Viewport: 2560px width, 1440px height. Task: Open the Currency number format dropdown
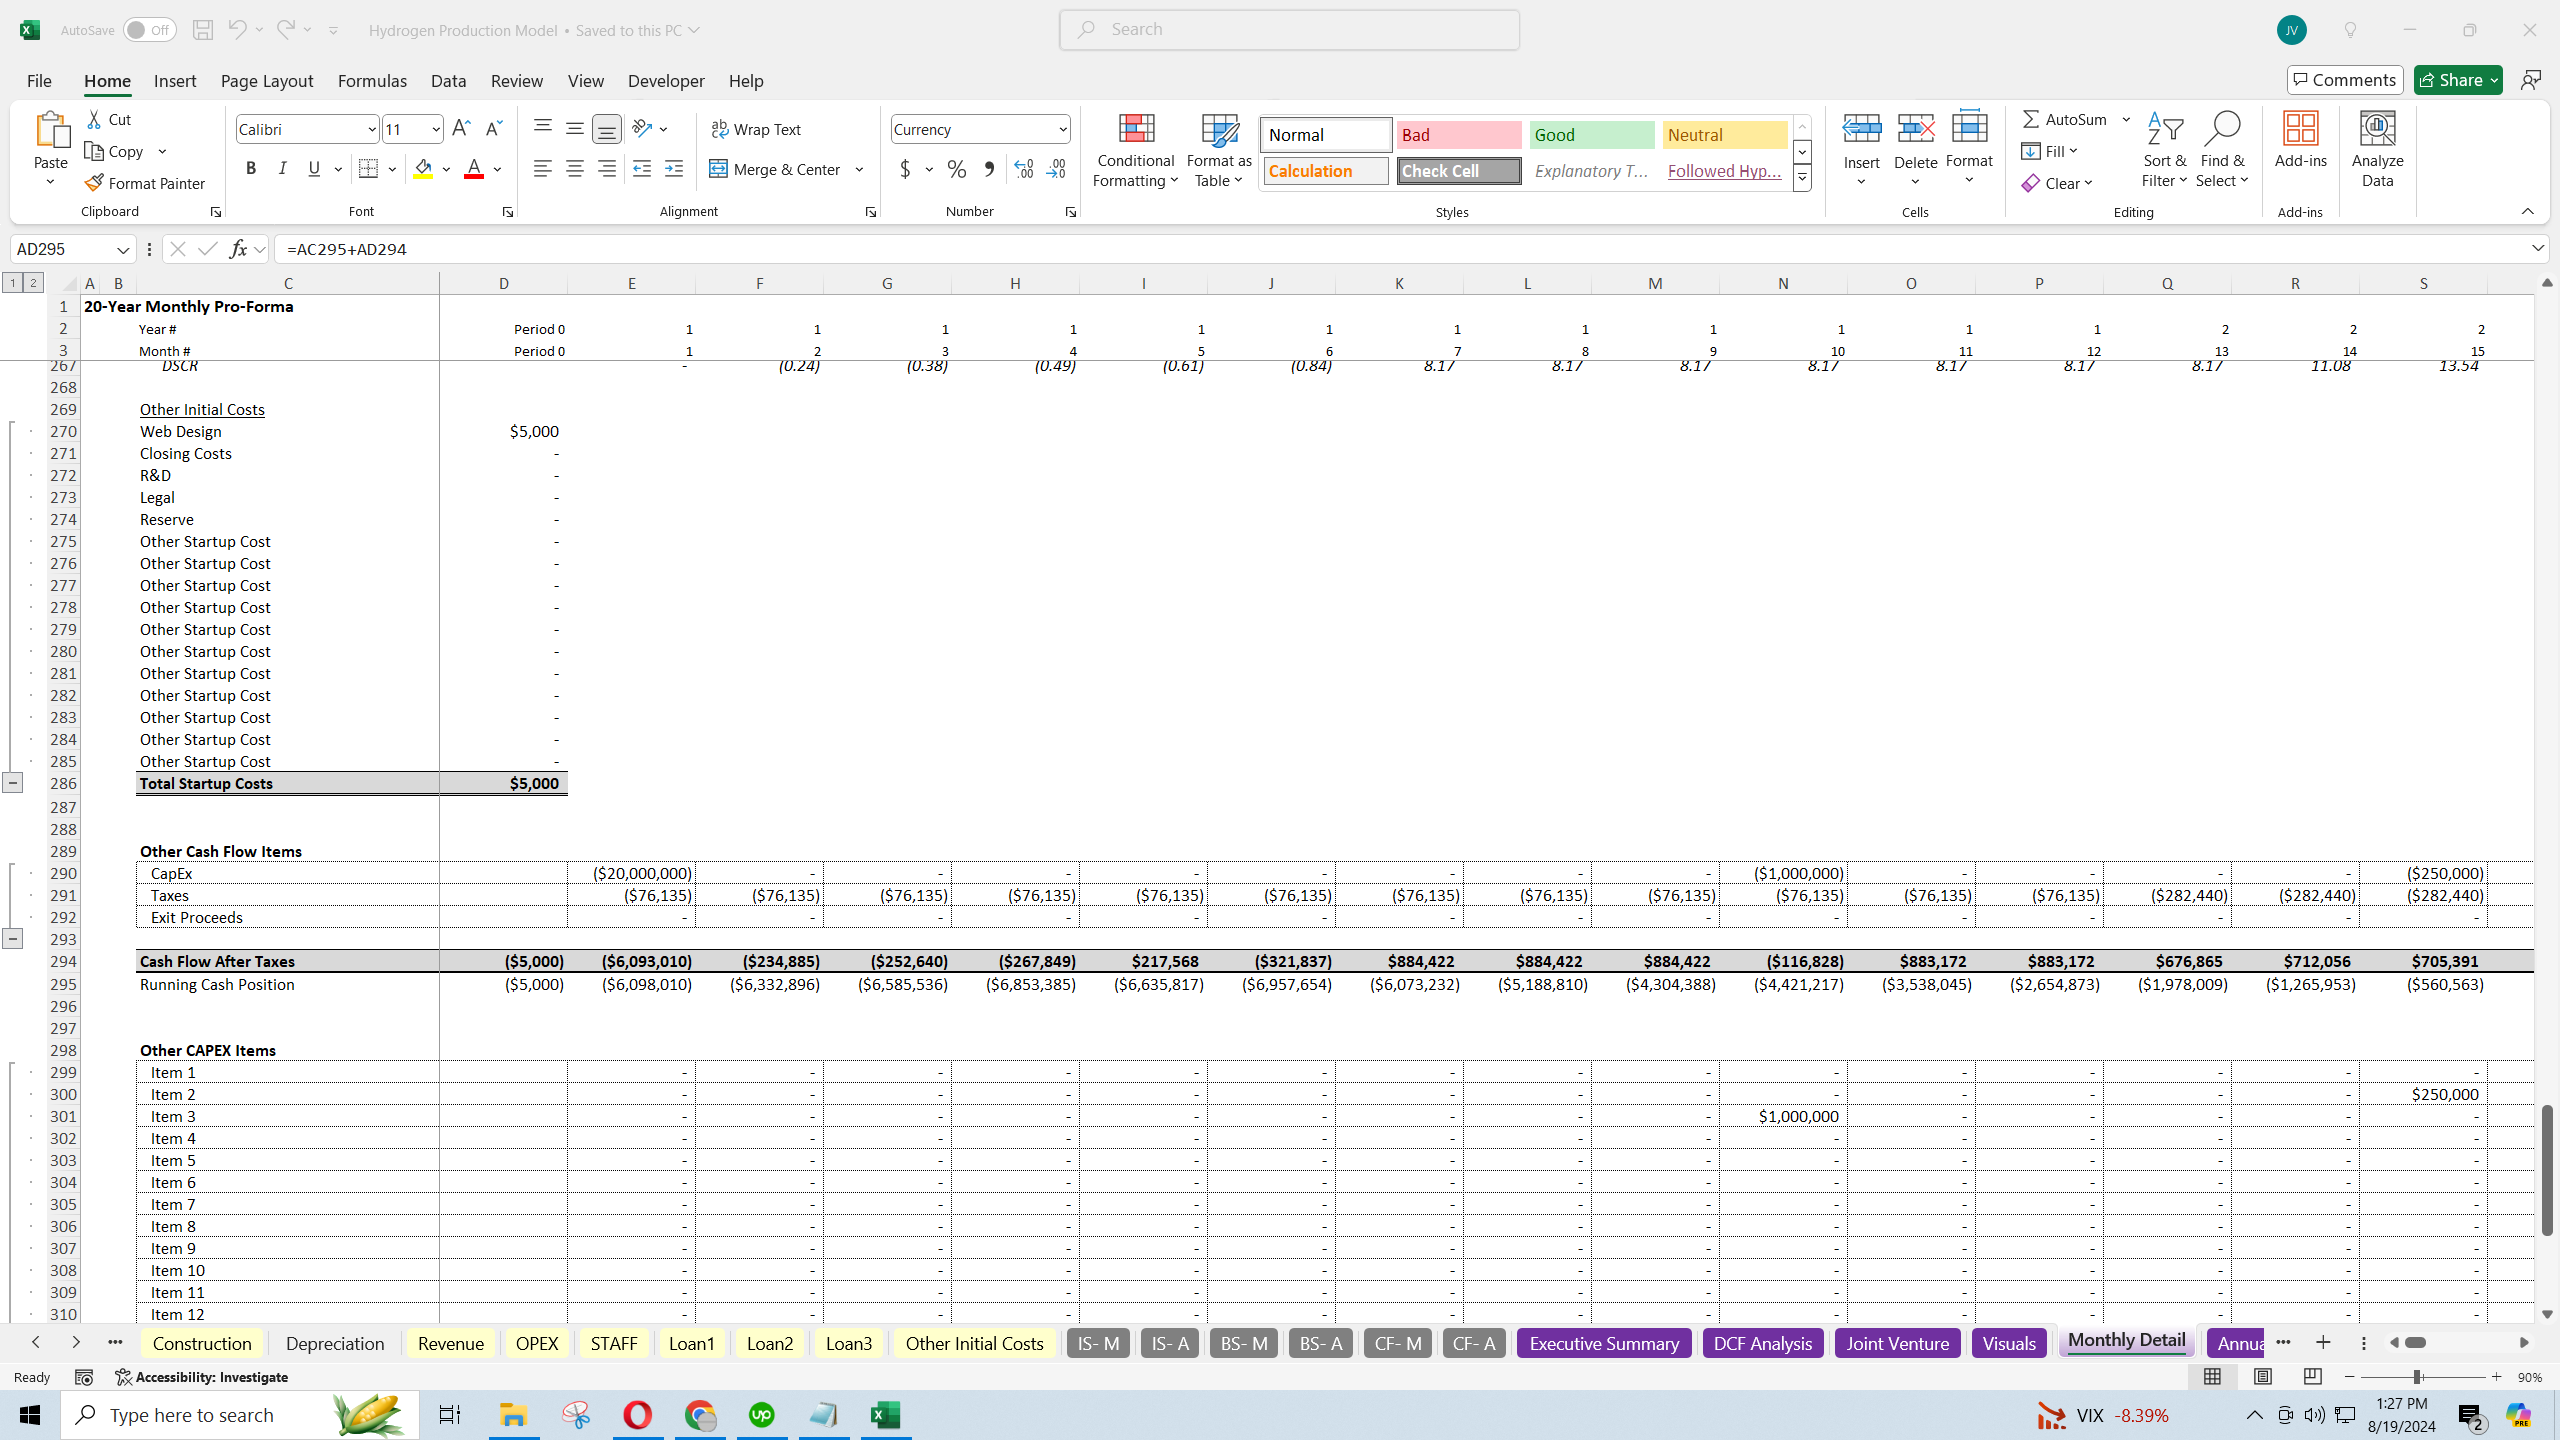(x=1062, y=129)
